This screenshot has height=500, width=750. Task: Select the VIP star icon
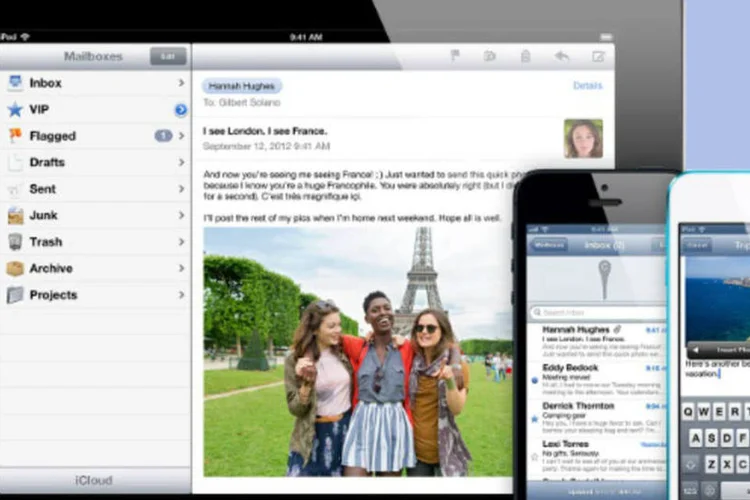click(15, 110)
